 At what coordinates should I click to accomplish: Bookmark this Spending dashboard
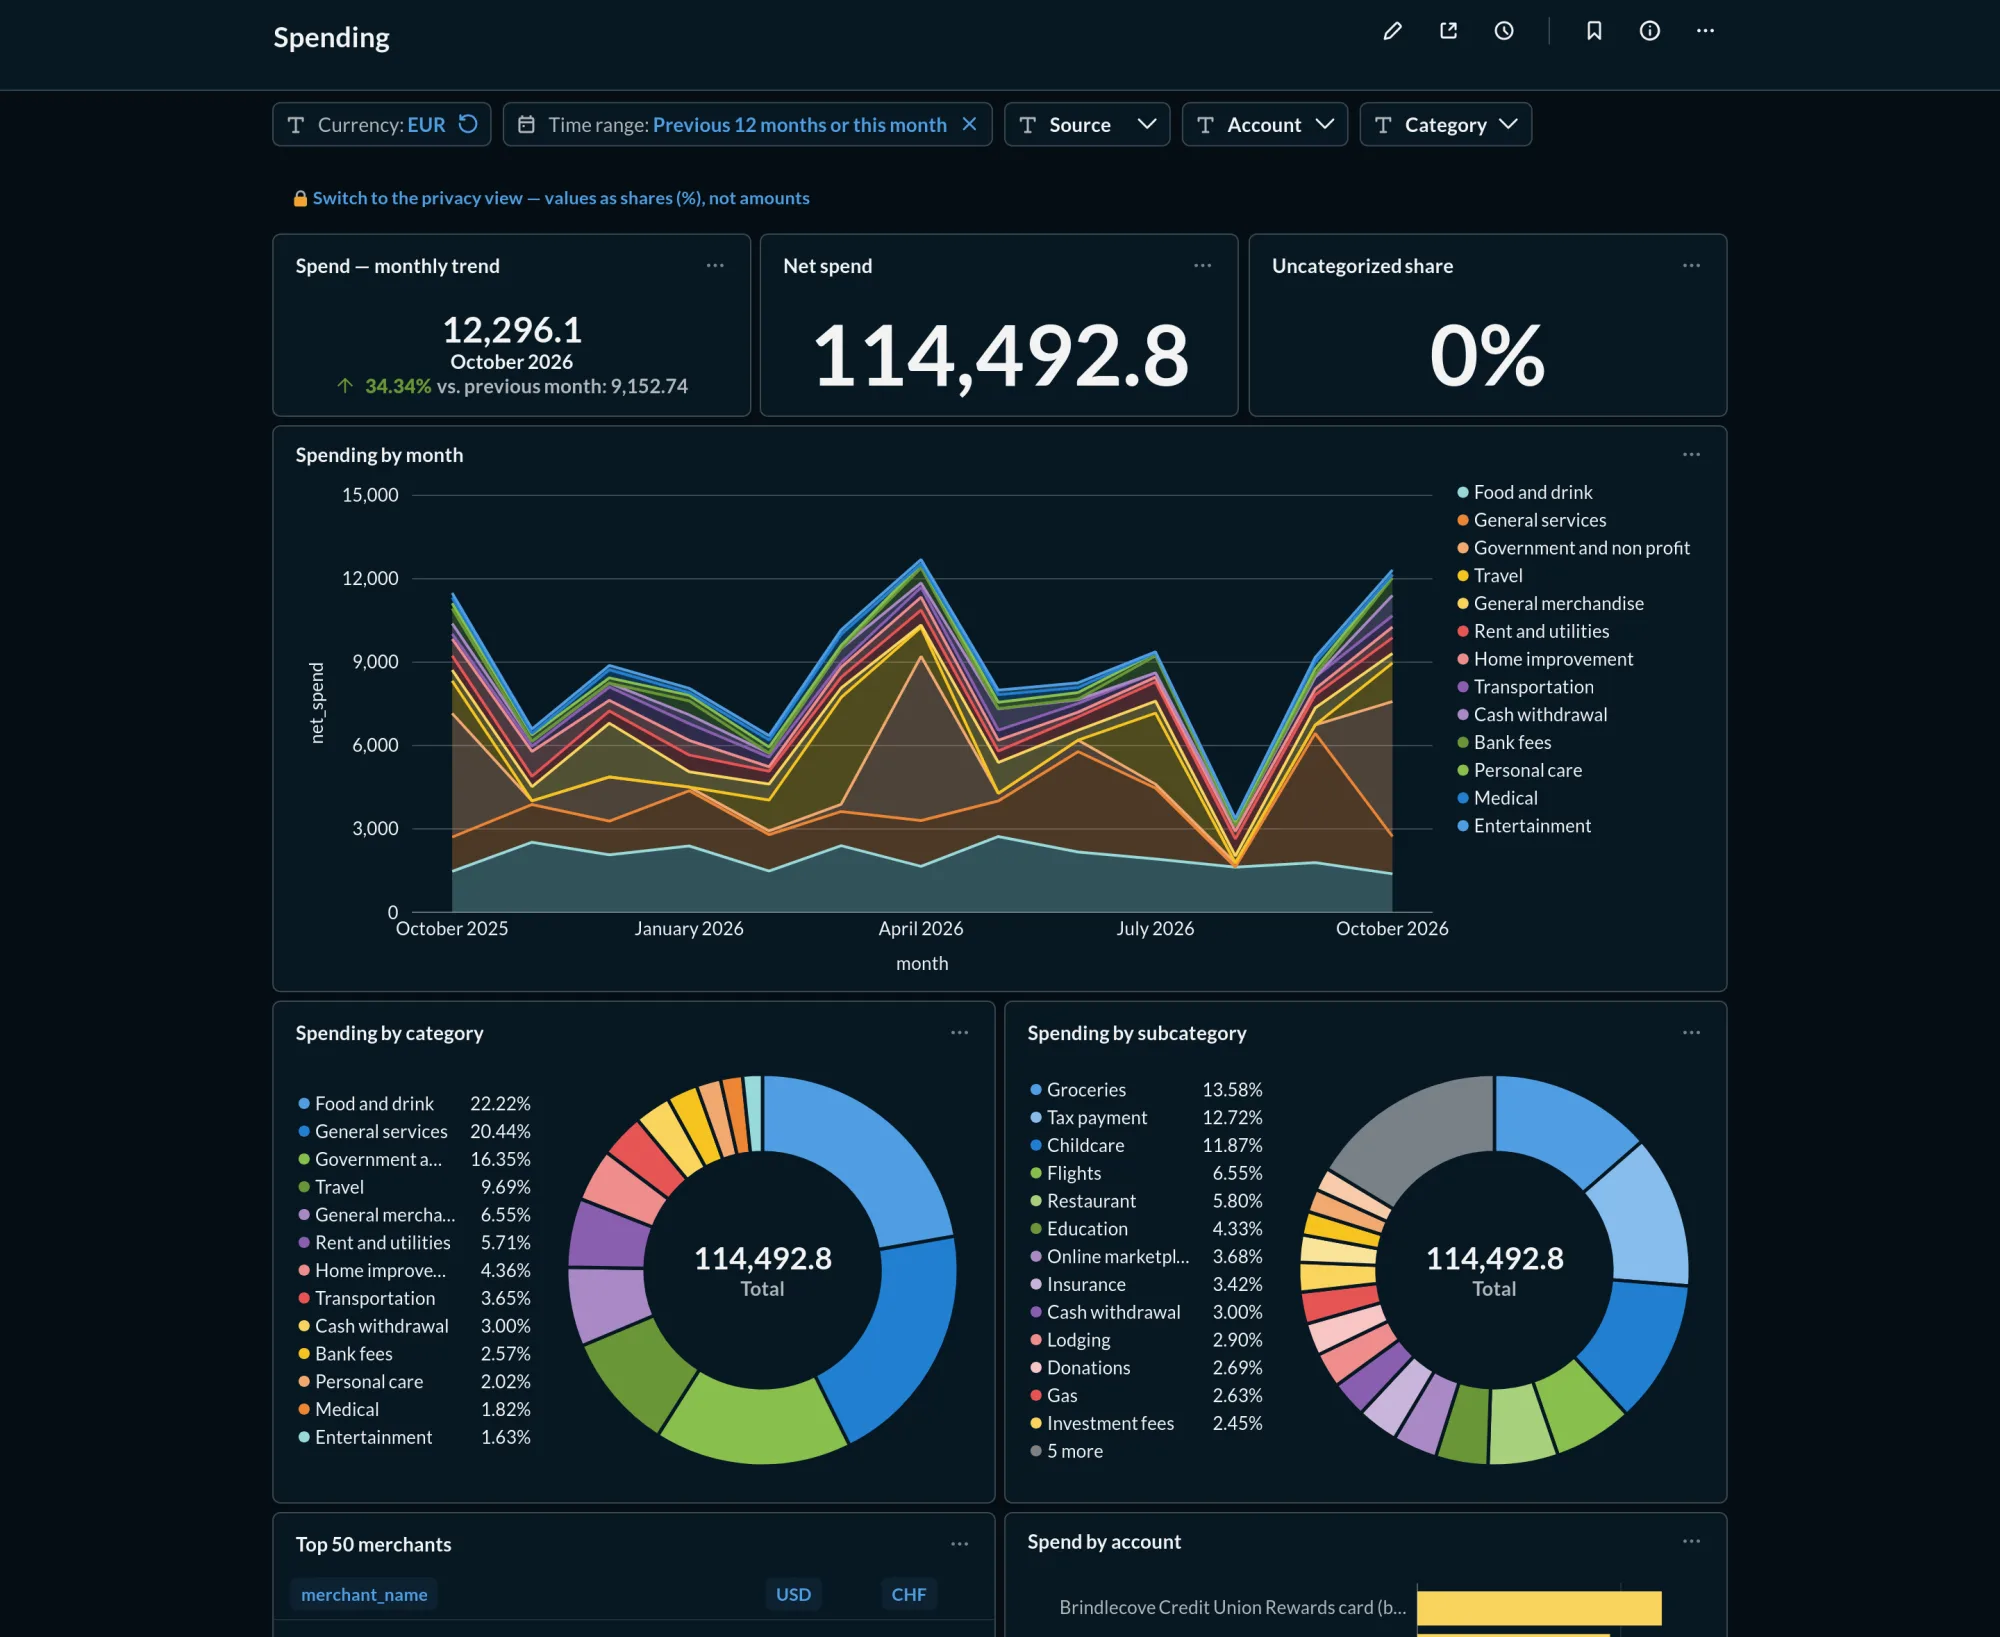tap(1594, 31)
